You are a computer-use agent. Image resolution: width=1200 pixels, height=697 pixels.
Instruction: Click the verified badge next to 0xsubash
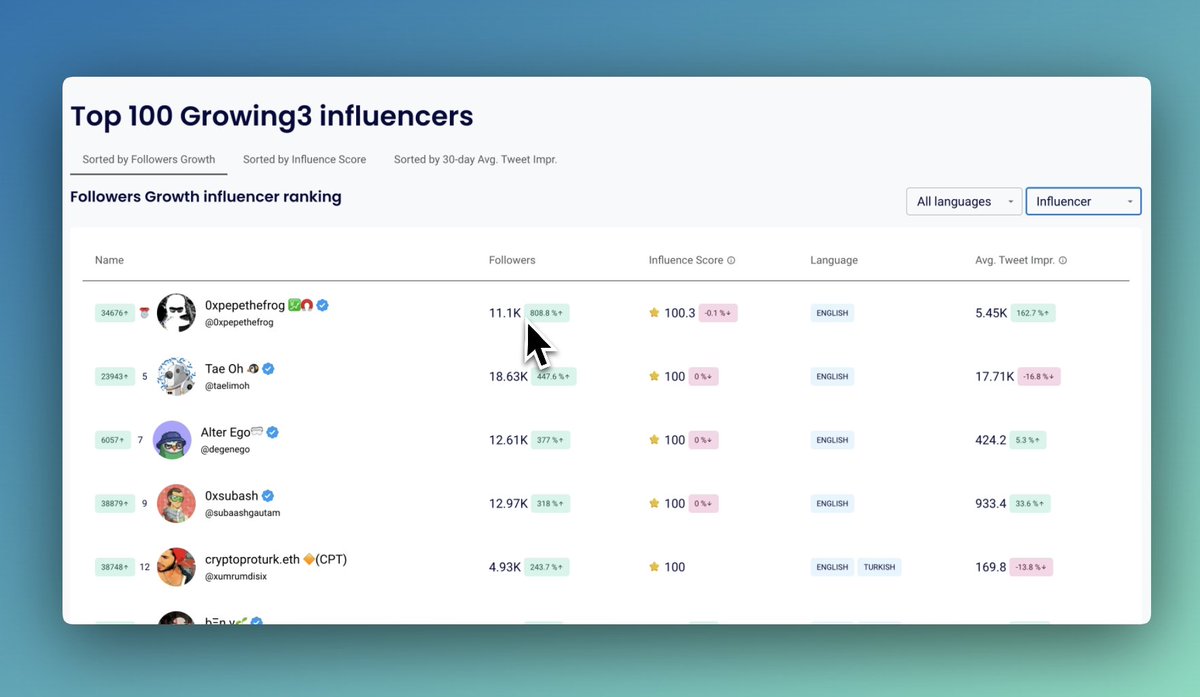tap(268, 496)
